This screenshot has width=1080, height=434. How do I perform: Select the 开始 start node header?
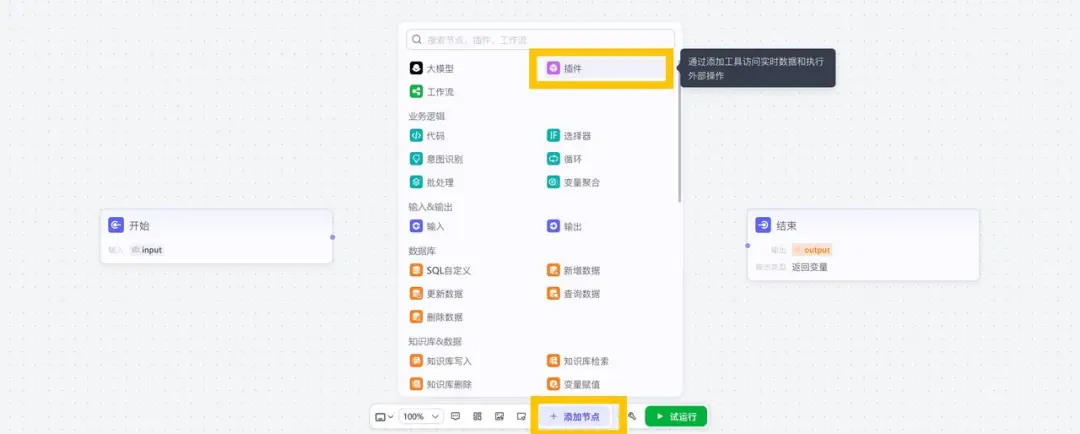216,225
